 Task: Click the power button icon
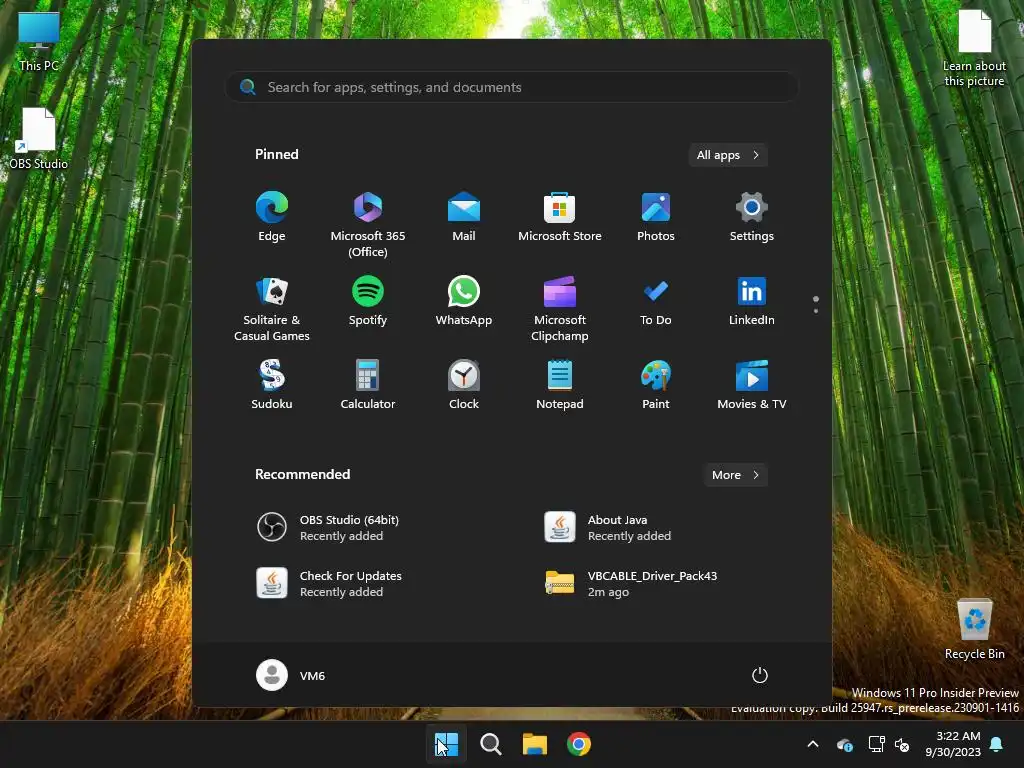[760, 675]
